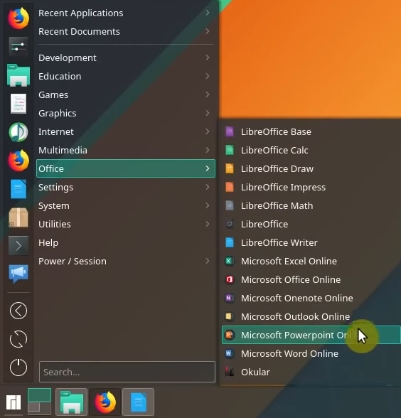
Task: Open text editor notepad icon in sidebar
Action: click(x=18, y=104)
